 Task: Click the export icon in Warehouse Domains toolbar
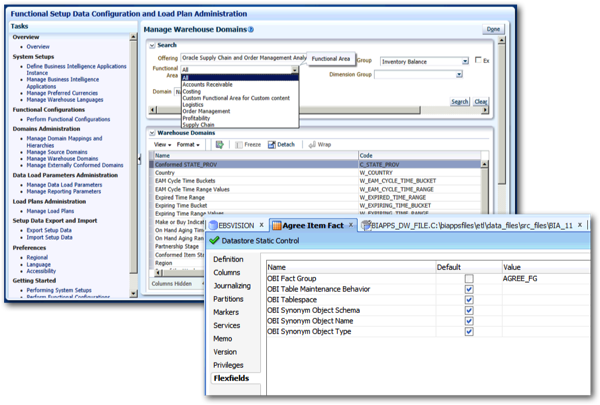click(219, 145)
